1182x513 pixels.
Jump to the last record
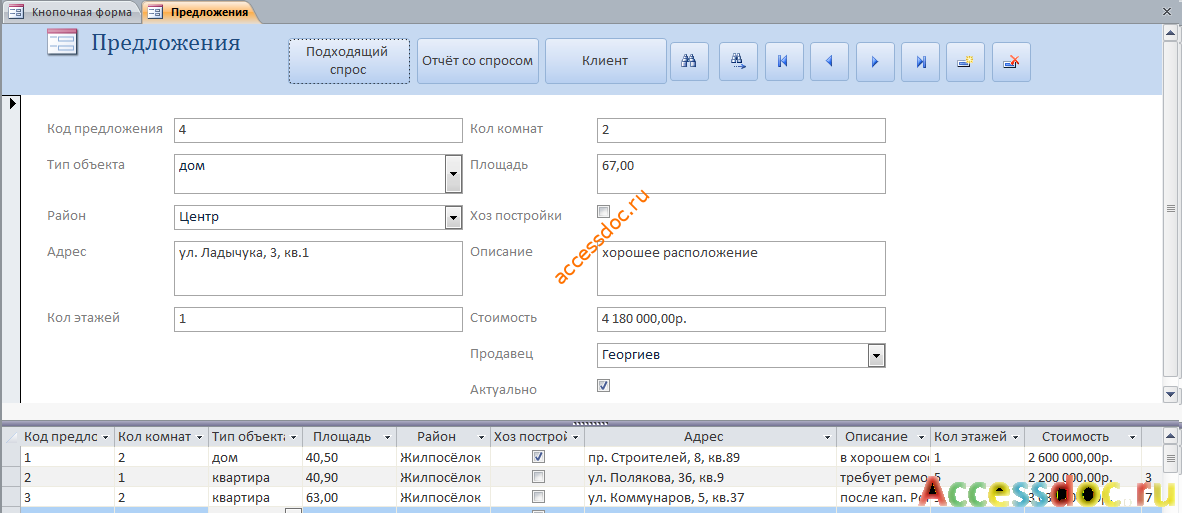pos(921,62)
